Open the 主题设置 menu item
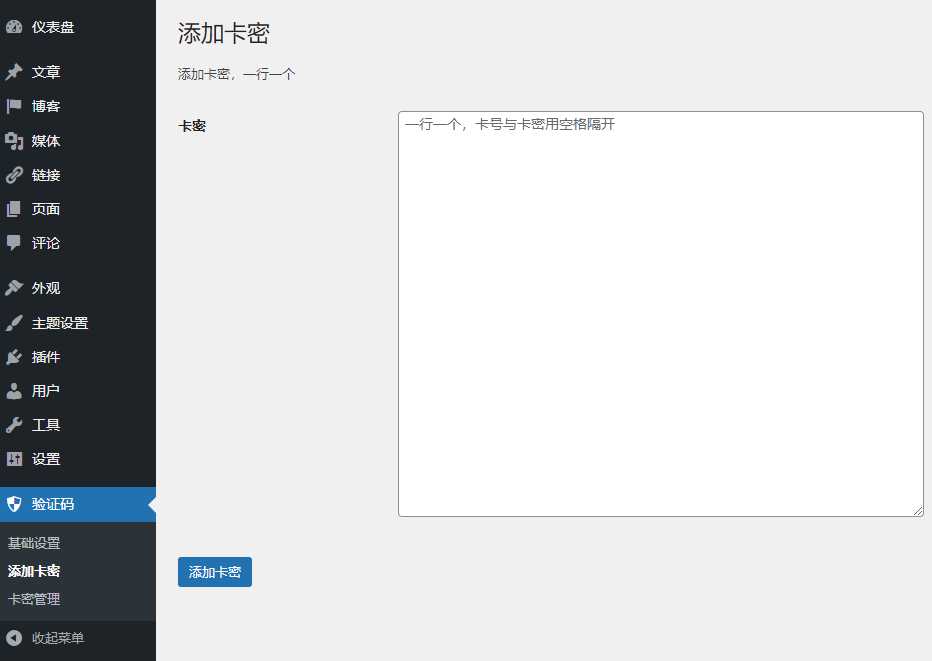This screenshot has width=932, height=661. [x=78, y=323]
